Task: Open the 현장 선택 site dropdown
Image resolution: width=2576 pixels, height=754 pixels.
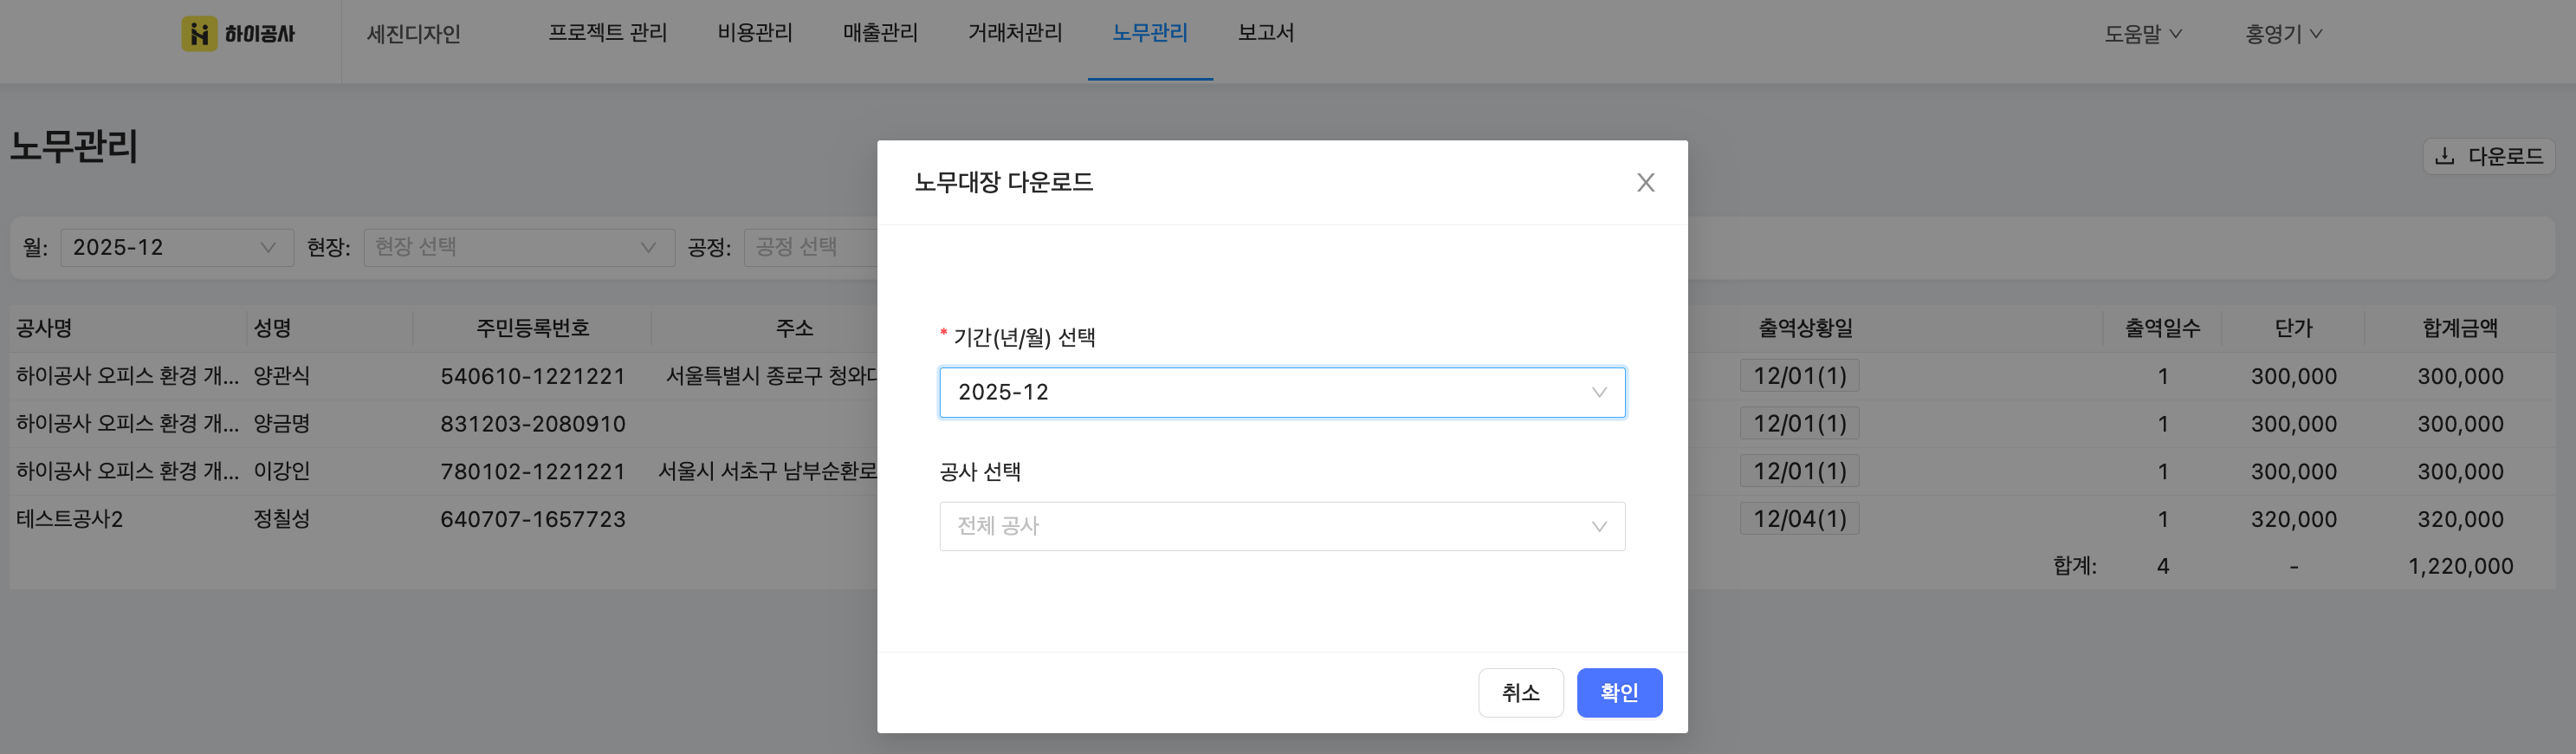Action: (x=518, y=247)
